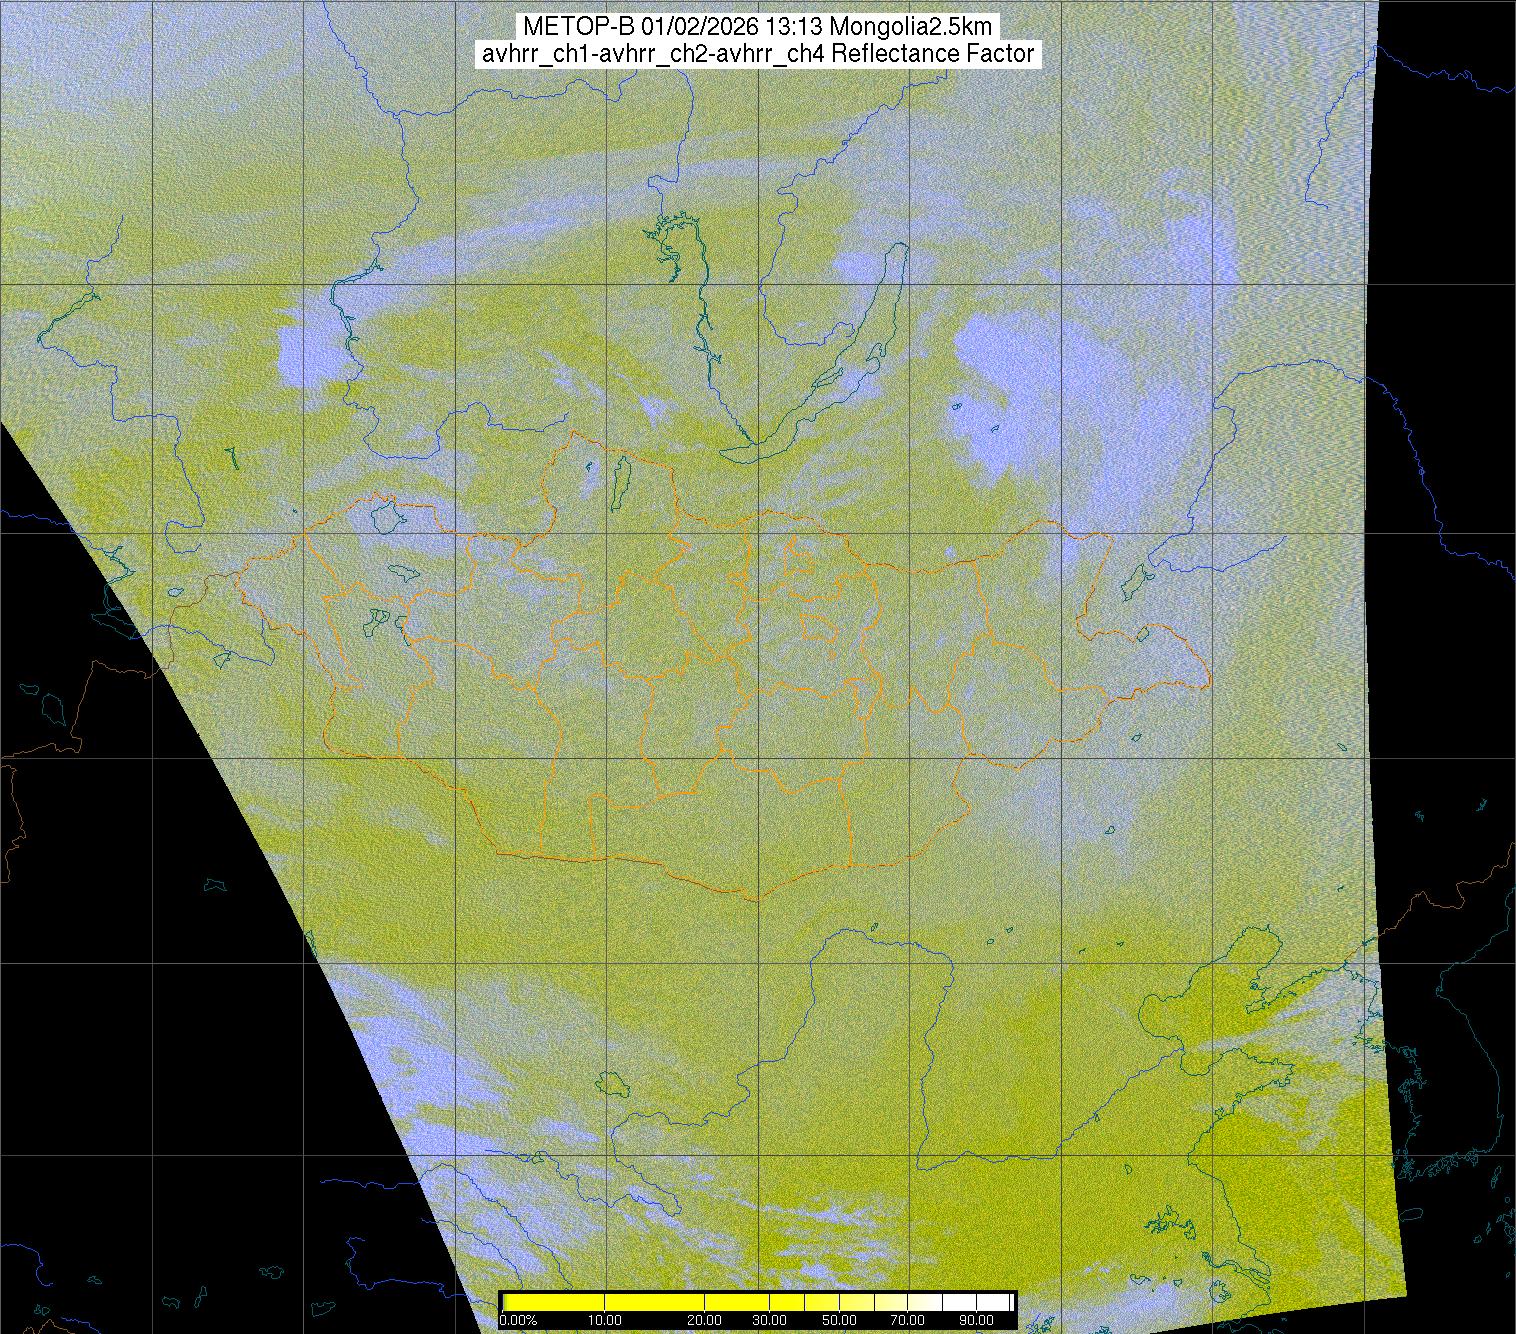Click the METOP-B title text line
Viewport: 1516px width, 1334px height.
757,27
